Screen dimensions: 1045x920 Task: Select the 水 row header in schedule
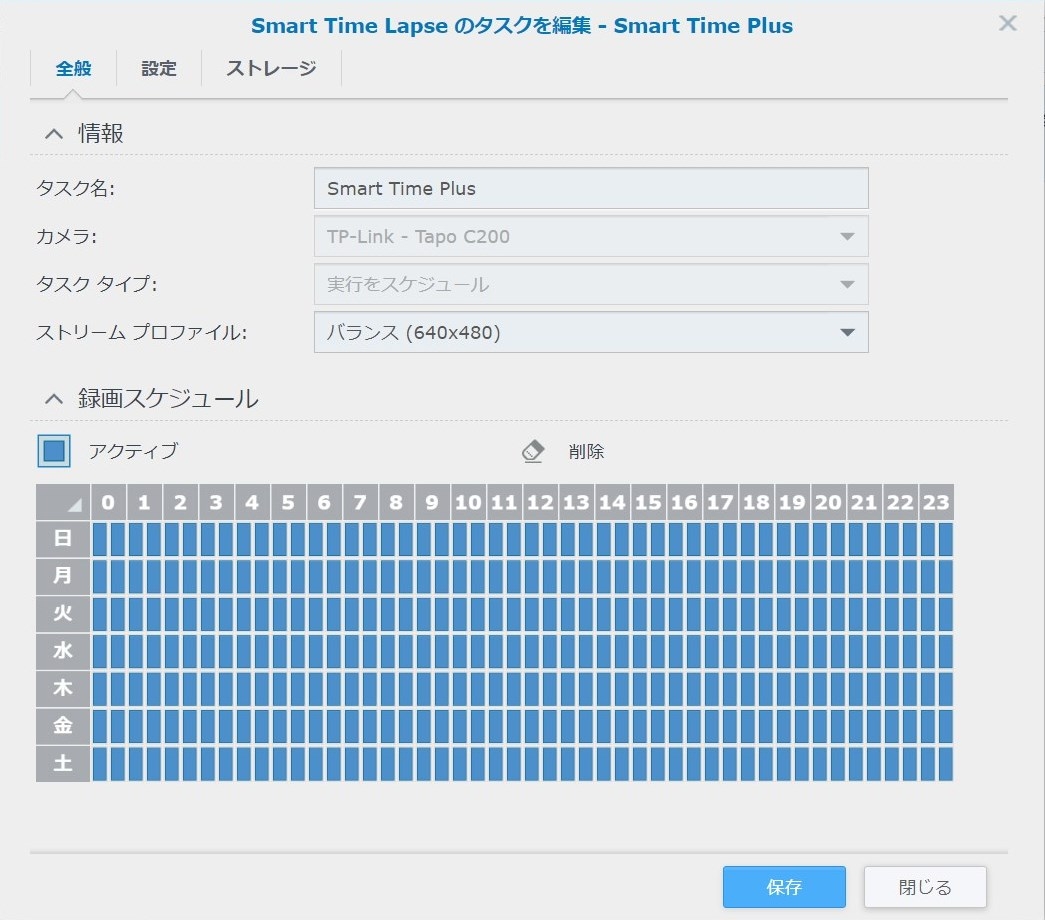coord(63,652)
